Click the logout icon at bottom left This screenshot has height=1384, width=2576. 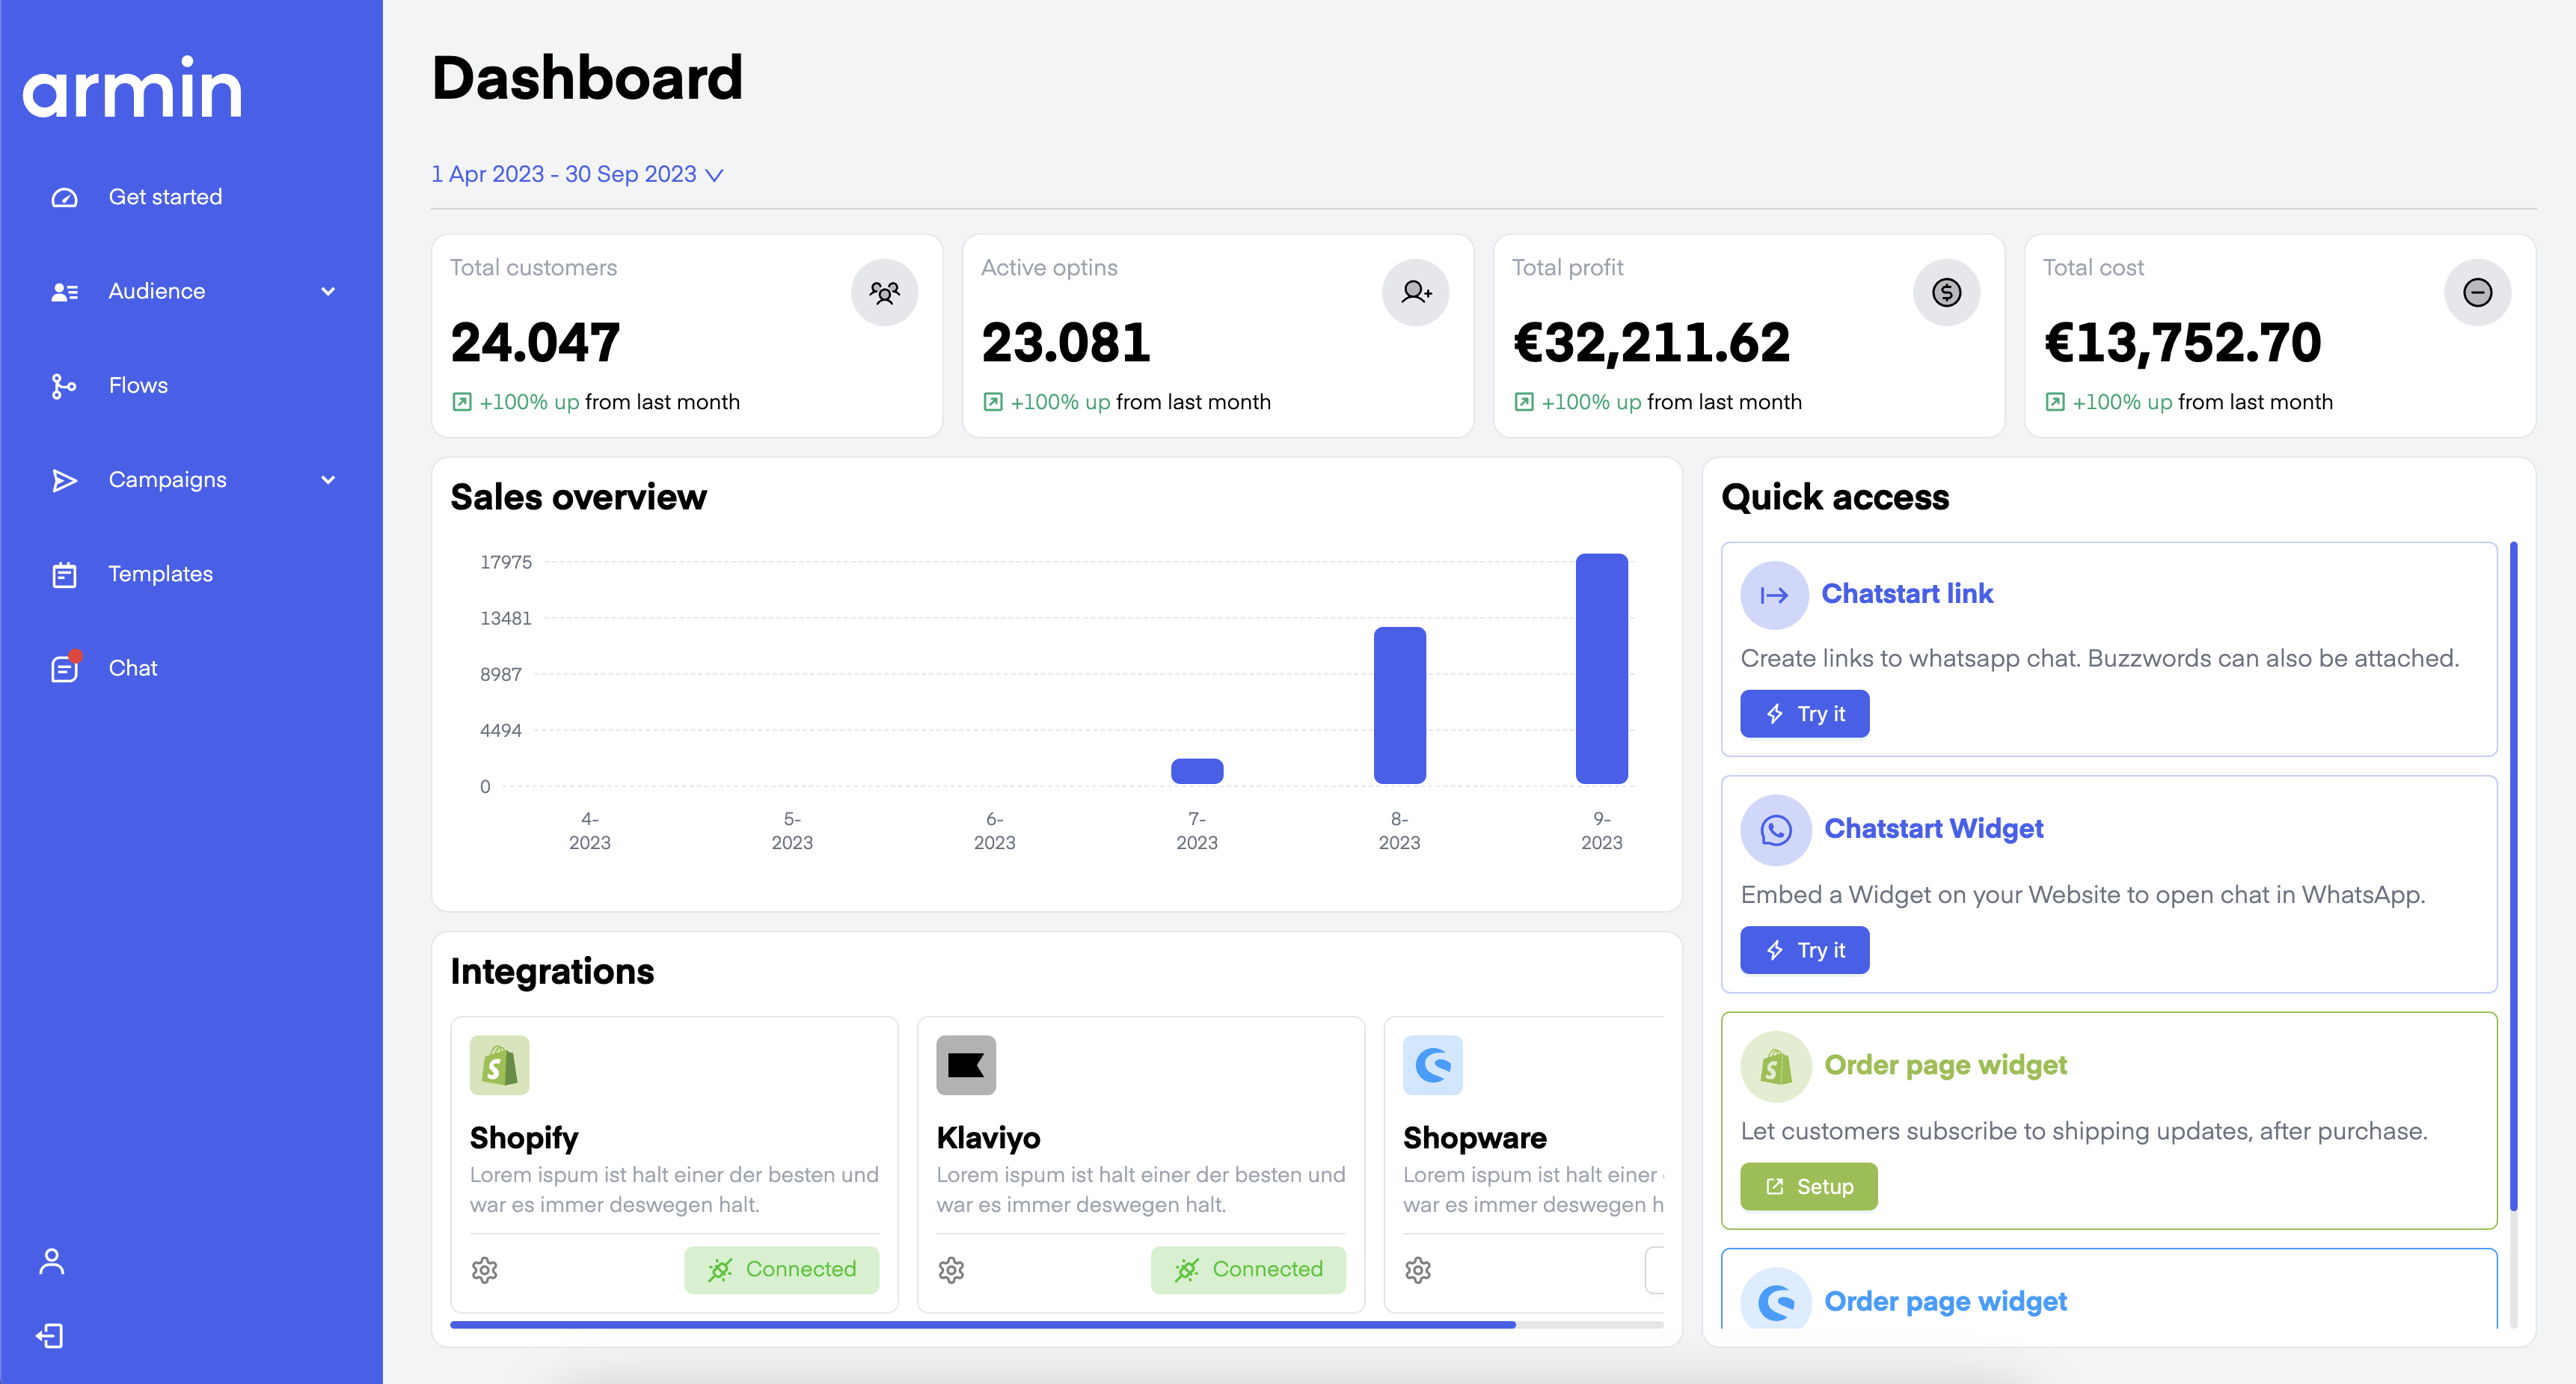click(51, 1336)
